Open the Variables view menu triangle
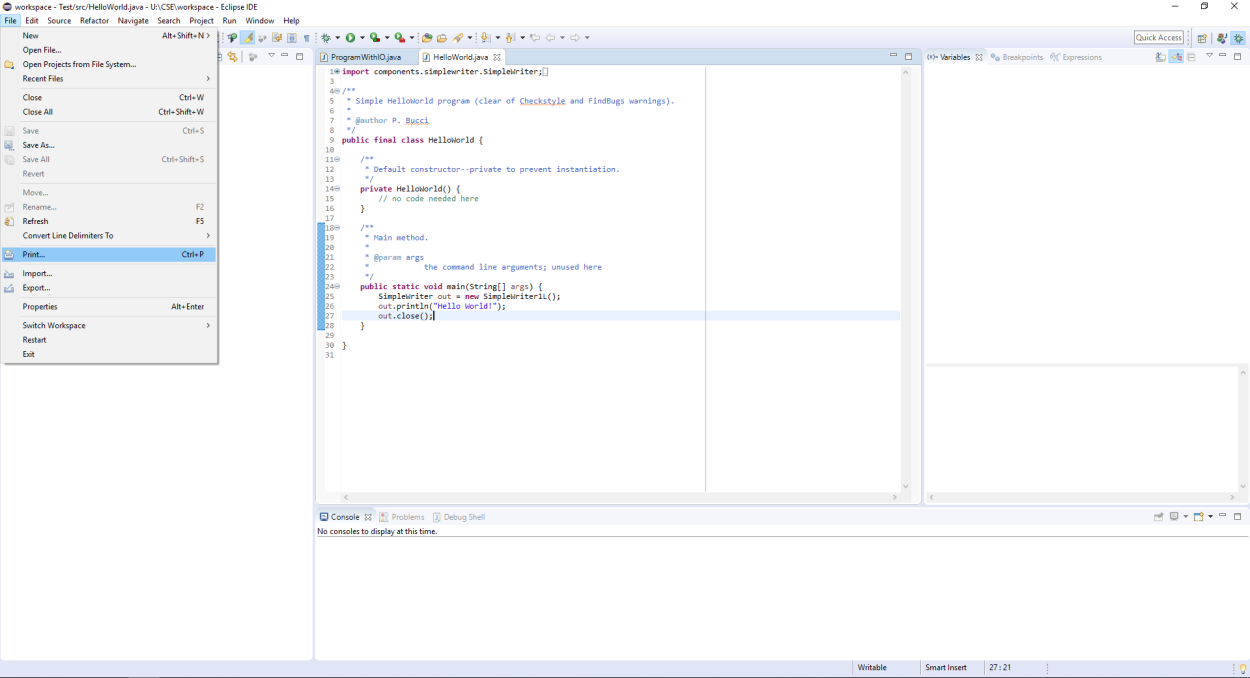Screen dimensions: 1250x678 point(1209,57)
